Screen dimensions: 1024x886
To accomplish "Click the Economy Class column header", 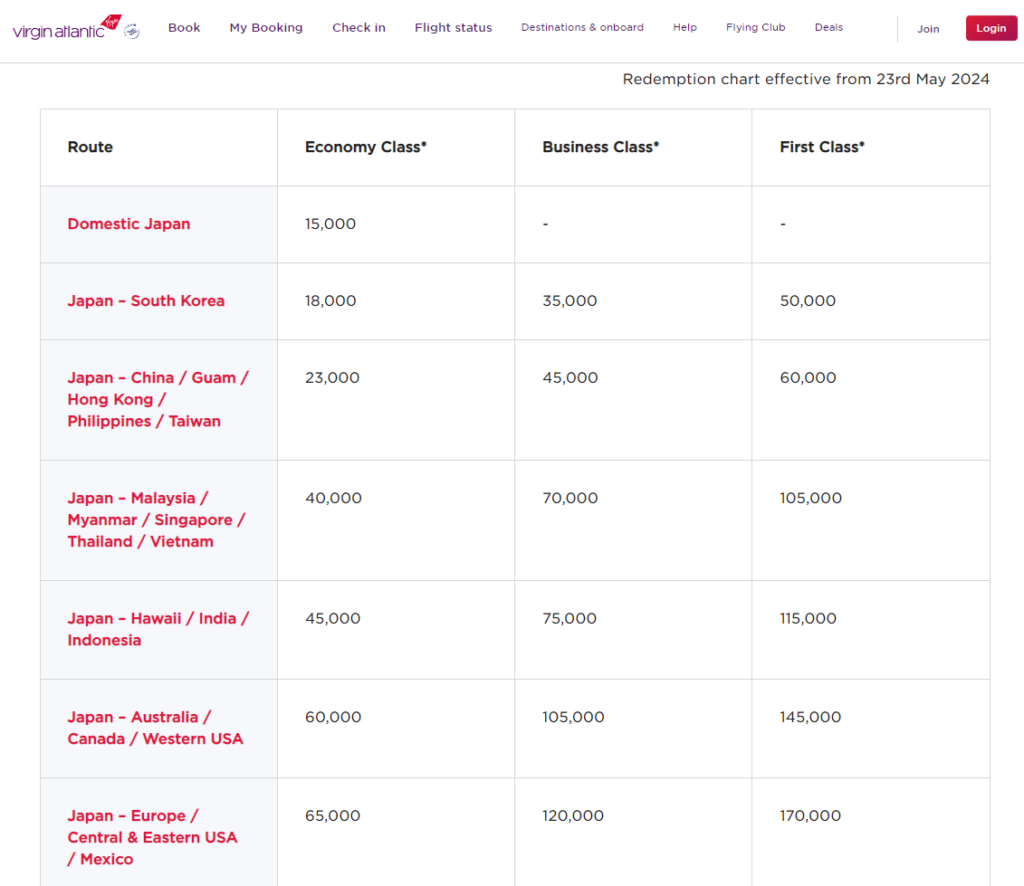I will pos(365,146).
